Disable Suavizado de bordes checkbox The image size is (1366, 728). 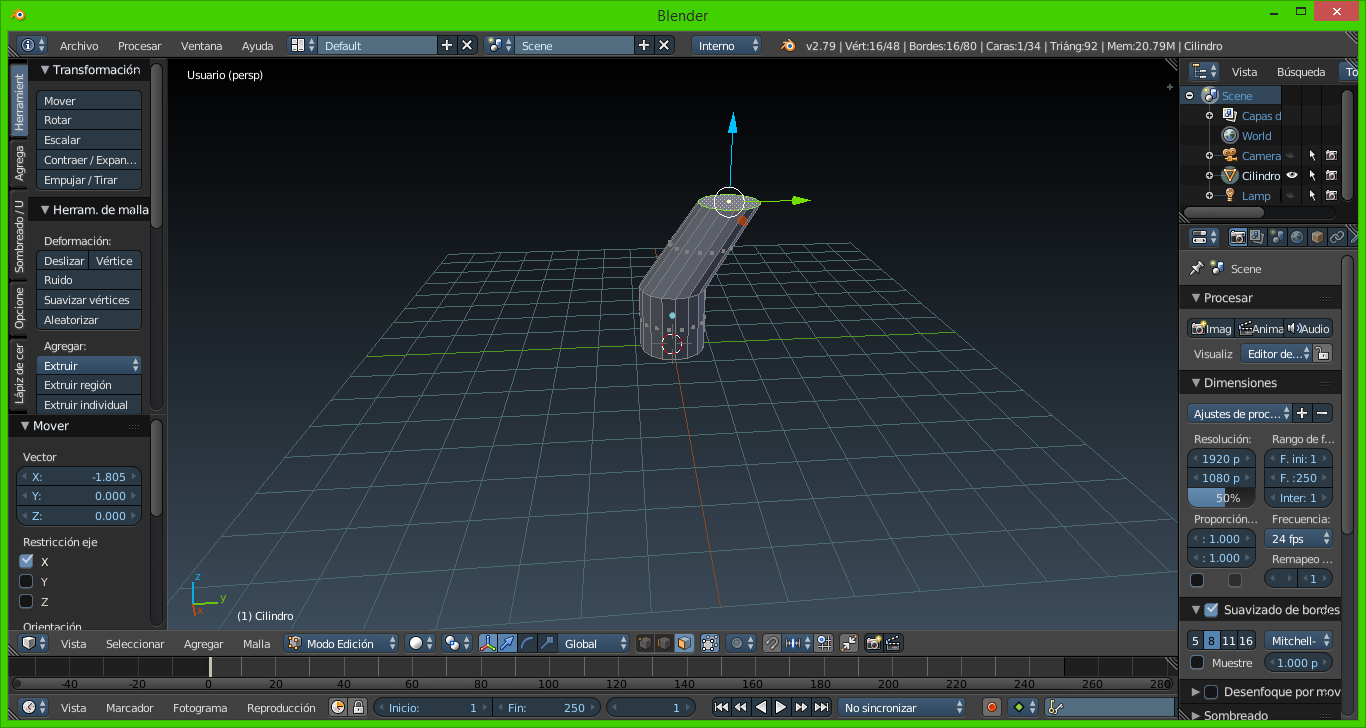tap(1211, 609)
